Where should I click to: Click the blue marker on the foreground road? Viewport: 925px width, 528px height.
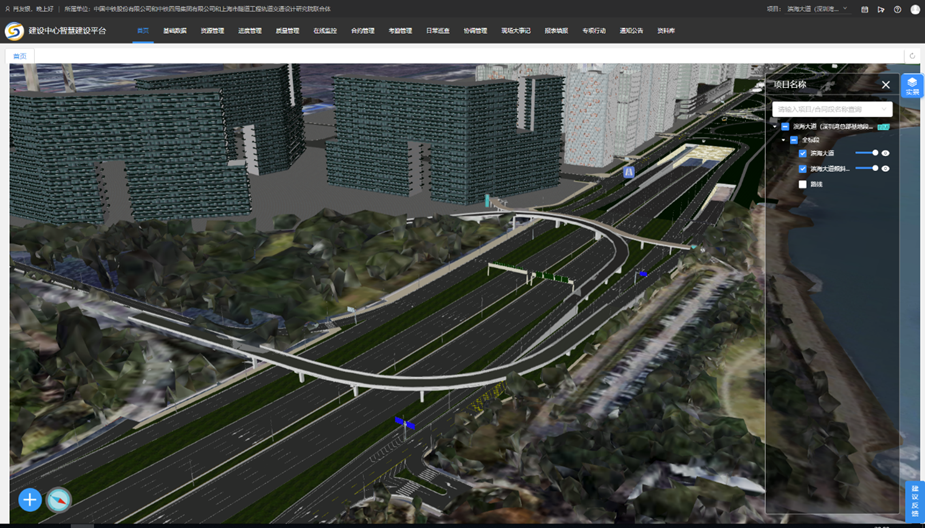coord(405,422)
